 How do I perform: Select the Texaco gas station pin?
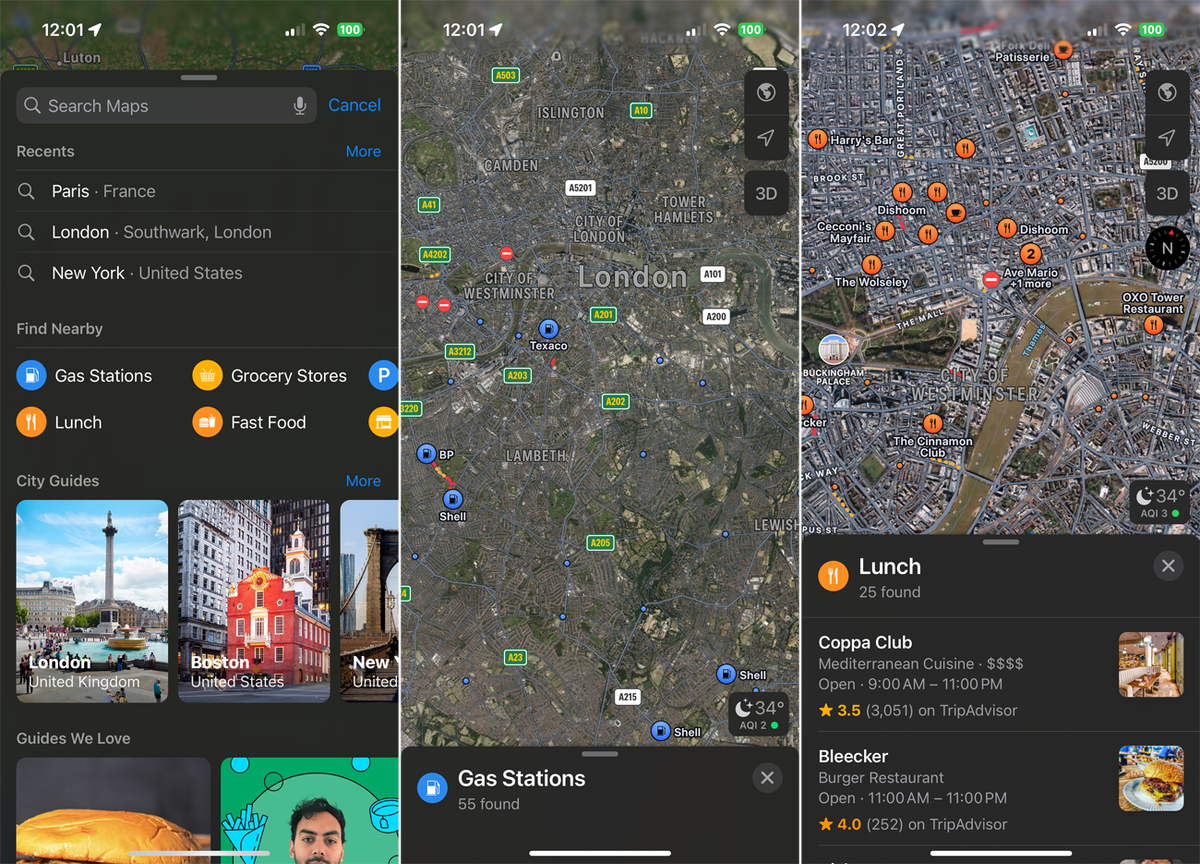click(548, 329)
